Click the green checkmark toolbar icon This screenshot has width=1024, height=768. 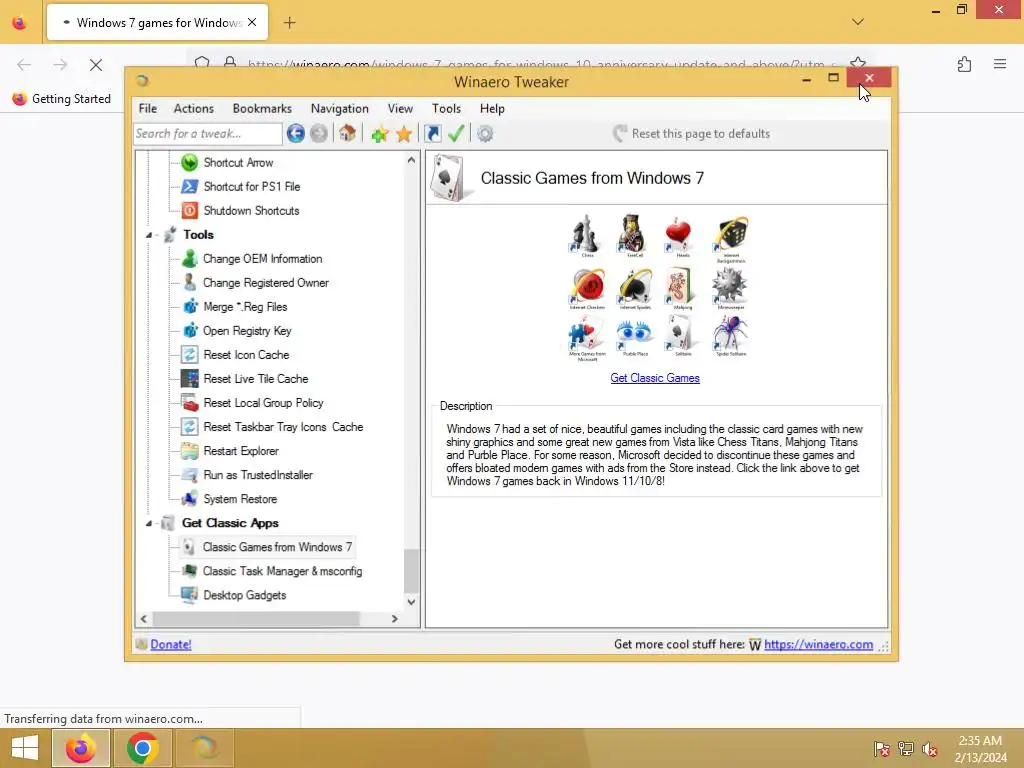[456, 134]
